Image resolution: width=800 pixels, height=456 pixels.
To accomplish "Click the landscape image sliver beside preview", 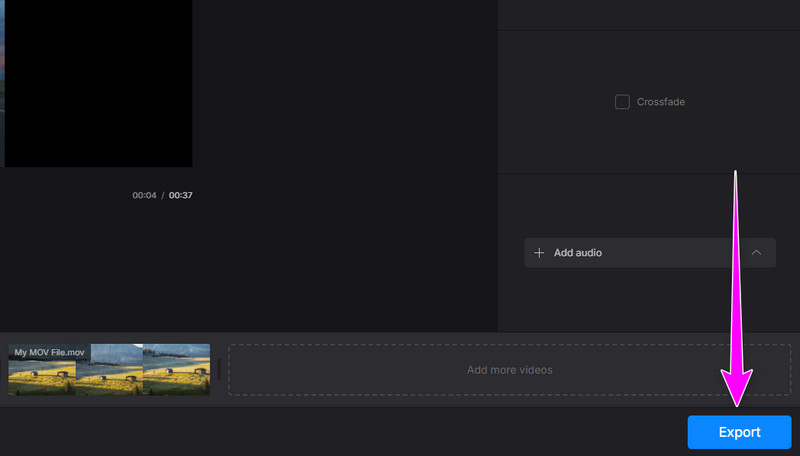I will (x=2, y=80).
